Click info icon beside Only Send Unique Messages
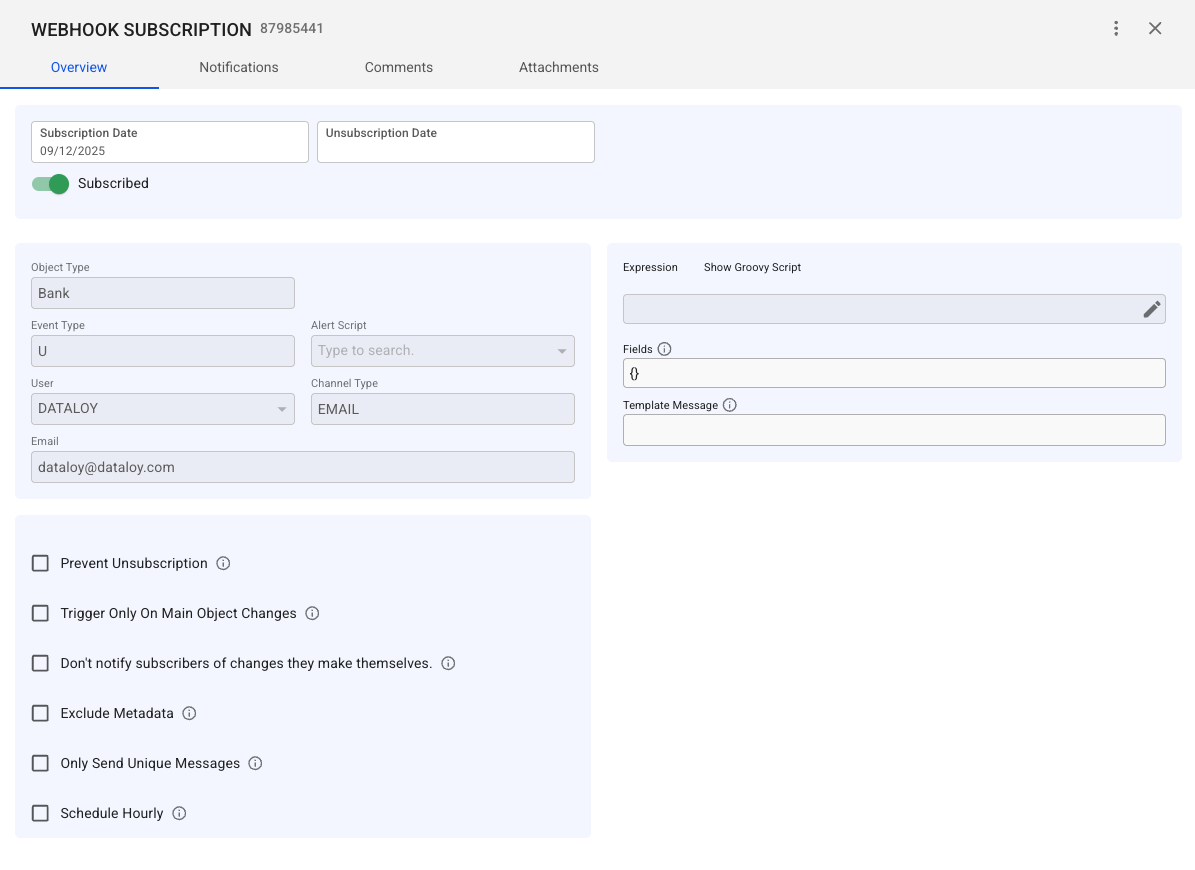The width and height of the screenshot is (1195, 870). tap(255, 764)
